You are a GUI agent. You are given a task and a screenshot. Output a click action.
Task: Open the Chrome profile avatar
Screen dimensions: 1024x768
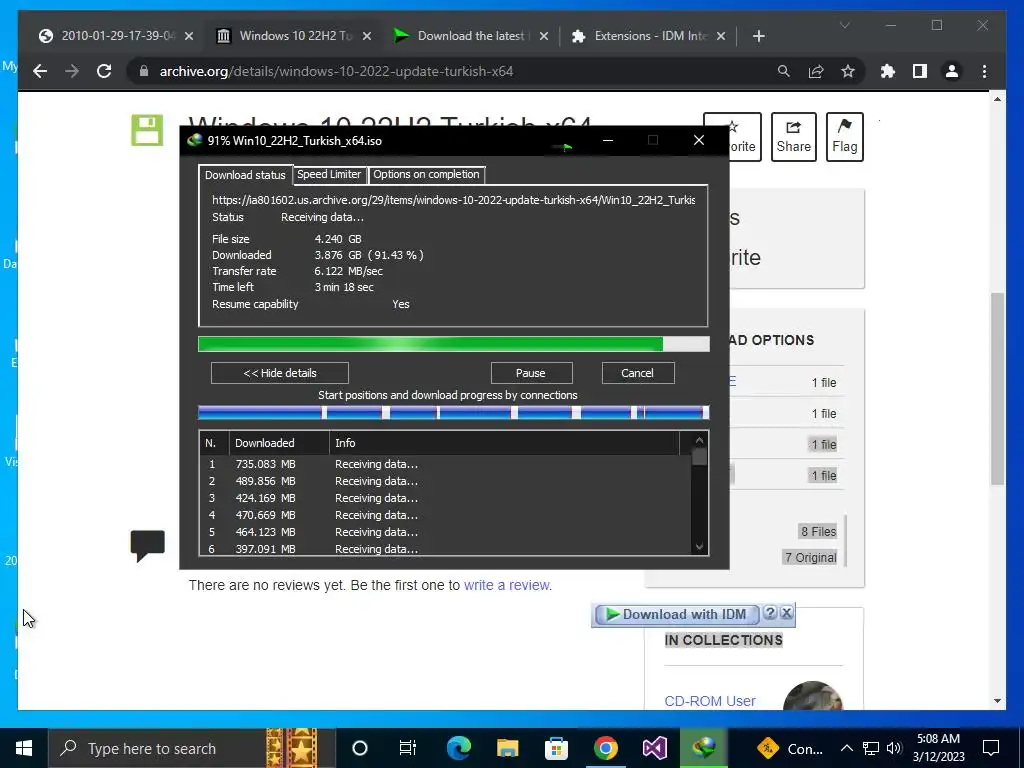click(x=952, y=71)
